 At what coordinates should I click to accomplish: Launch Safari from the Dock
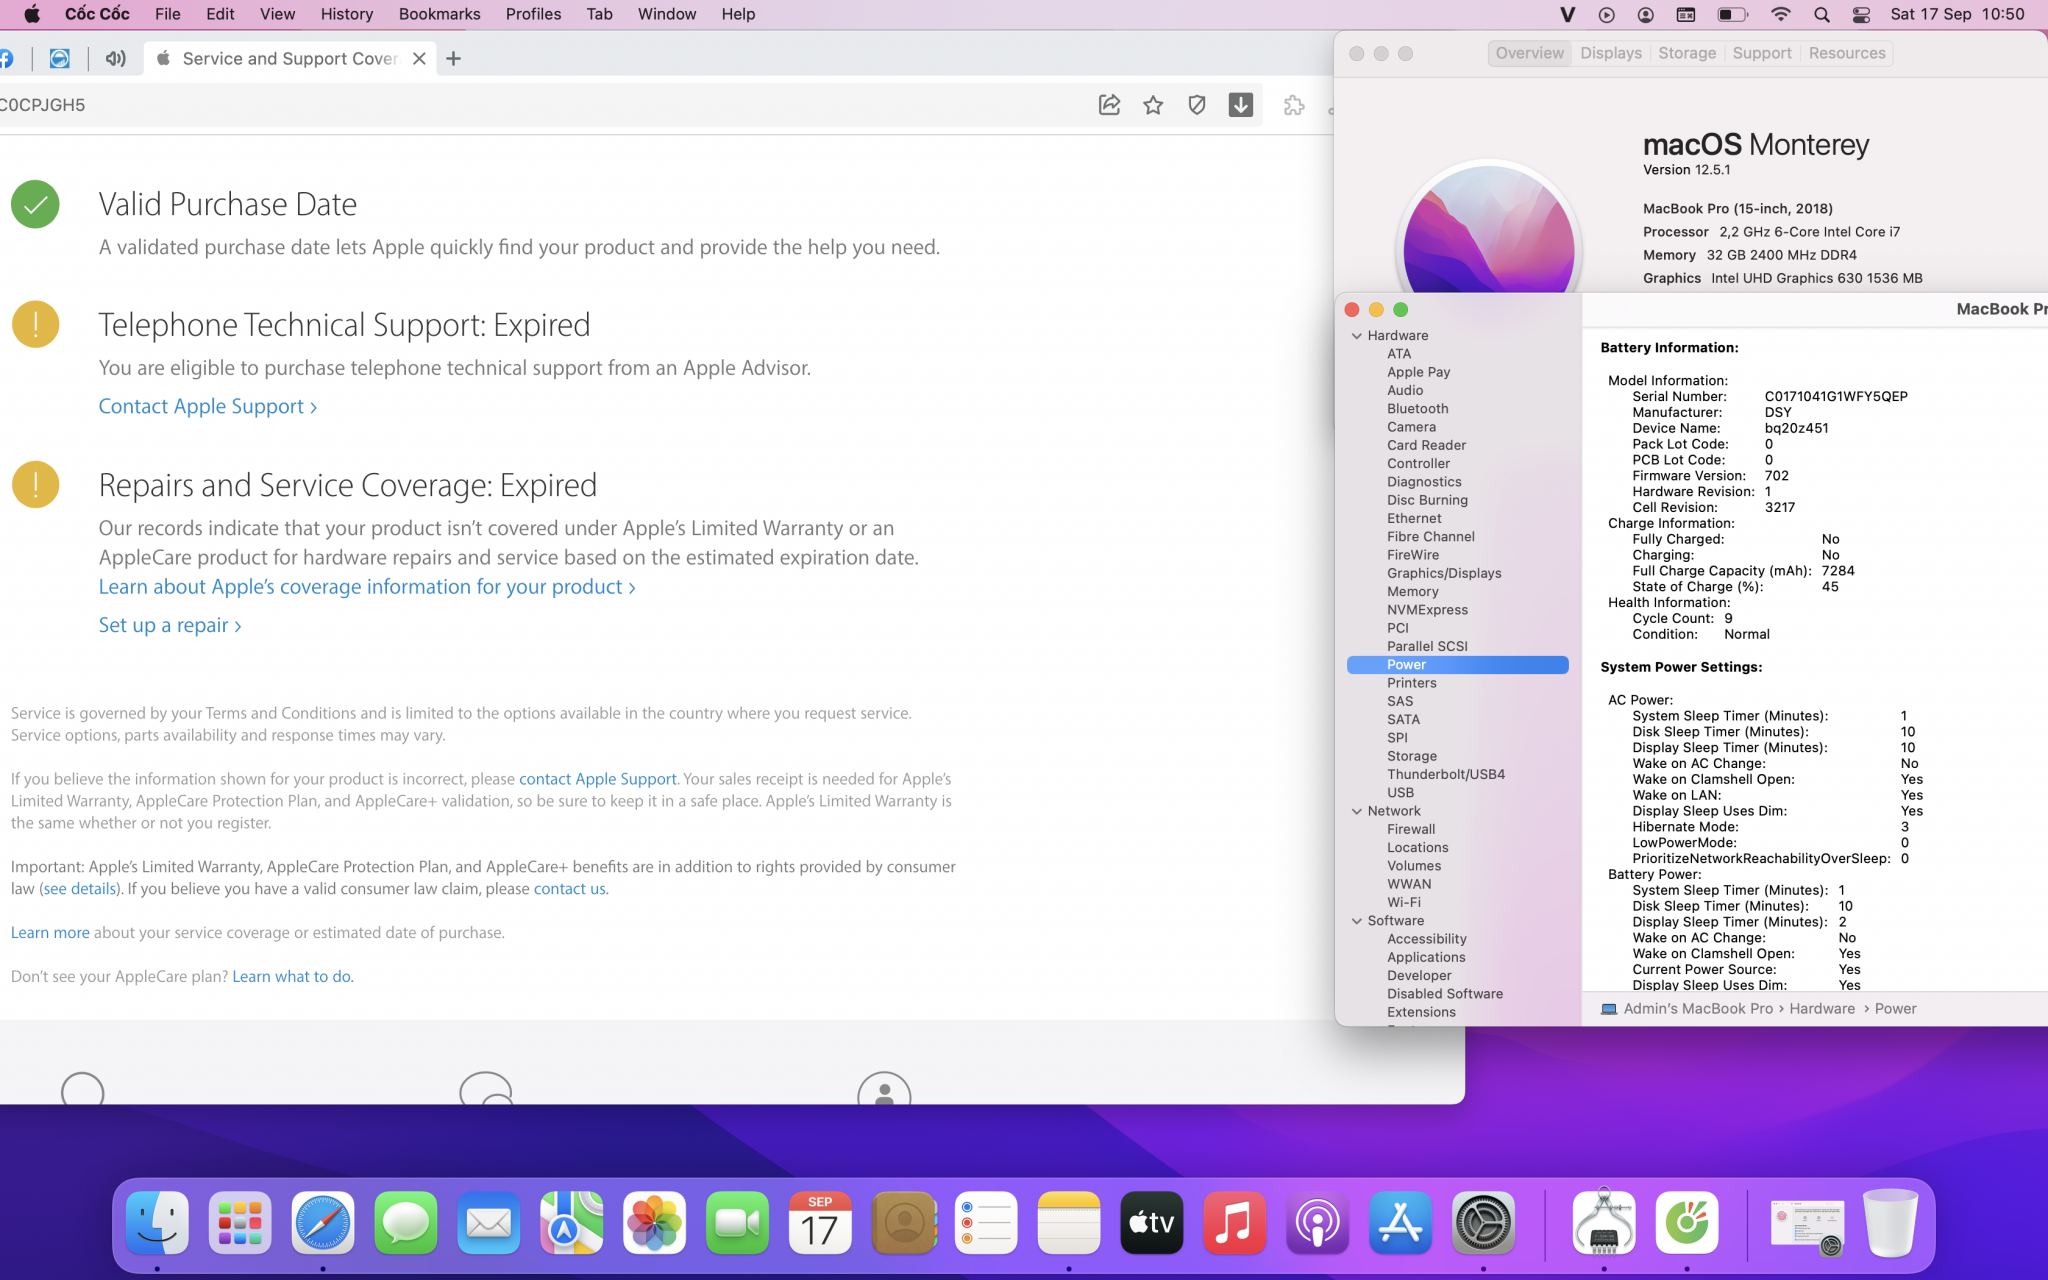[x=322, y=1223]
